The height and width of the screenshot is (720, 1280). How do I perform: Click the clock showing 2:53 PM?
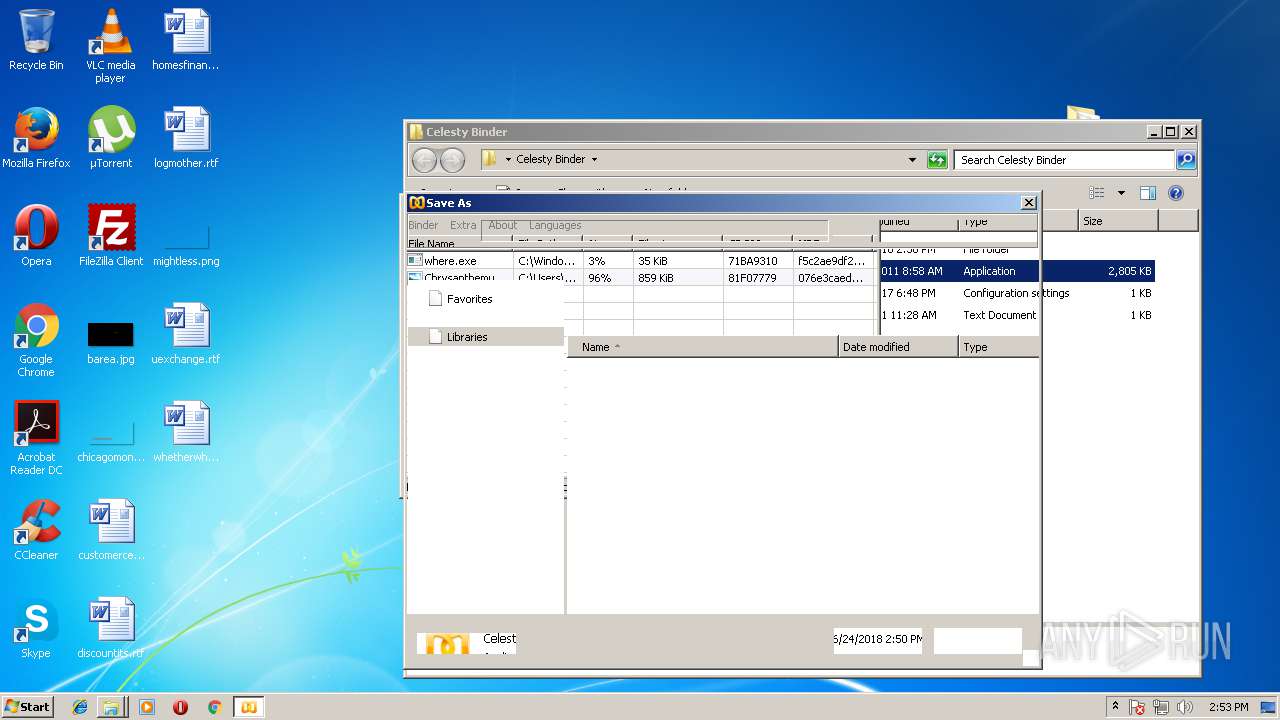[1228, 707]
